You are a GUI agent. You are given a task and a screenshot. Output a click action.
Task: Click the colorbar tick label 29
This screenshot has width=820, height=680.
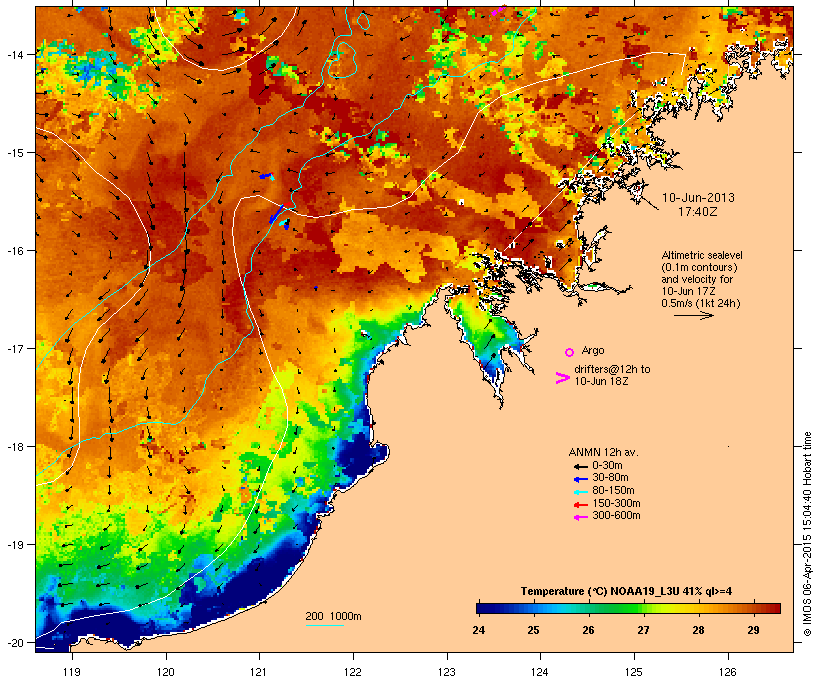click(x=753, y=630)
